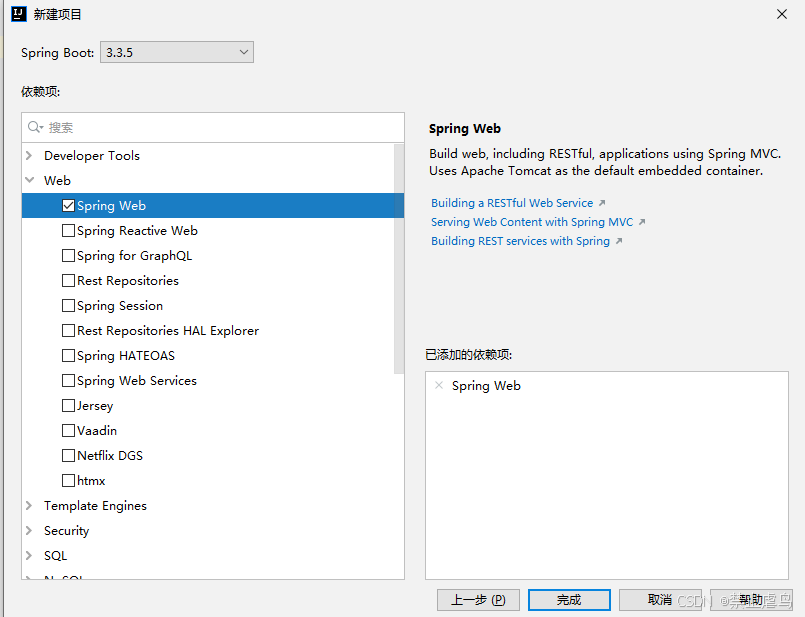Click the 帮助 button

tap(751, 600)
